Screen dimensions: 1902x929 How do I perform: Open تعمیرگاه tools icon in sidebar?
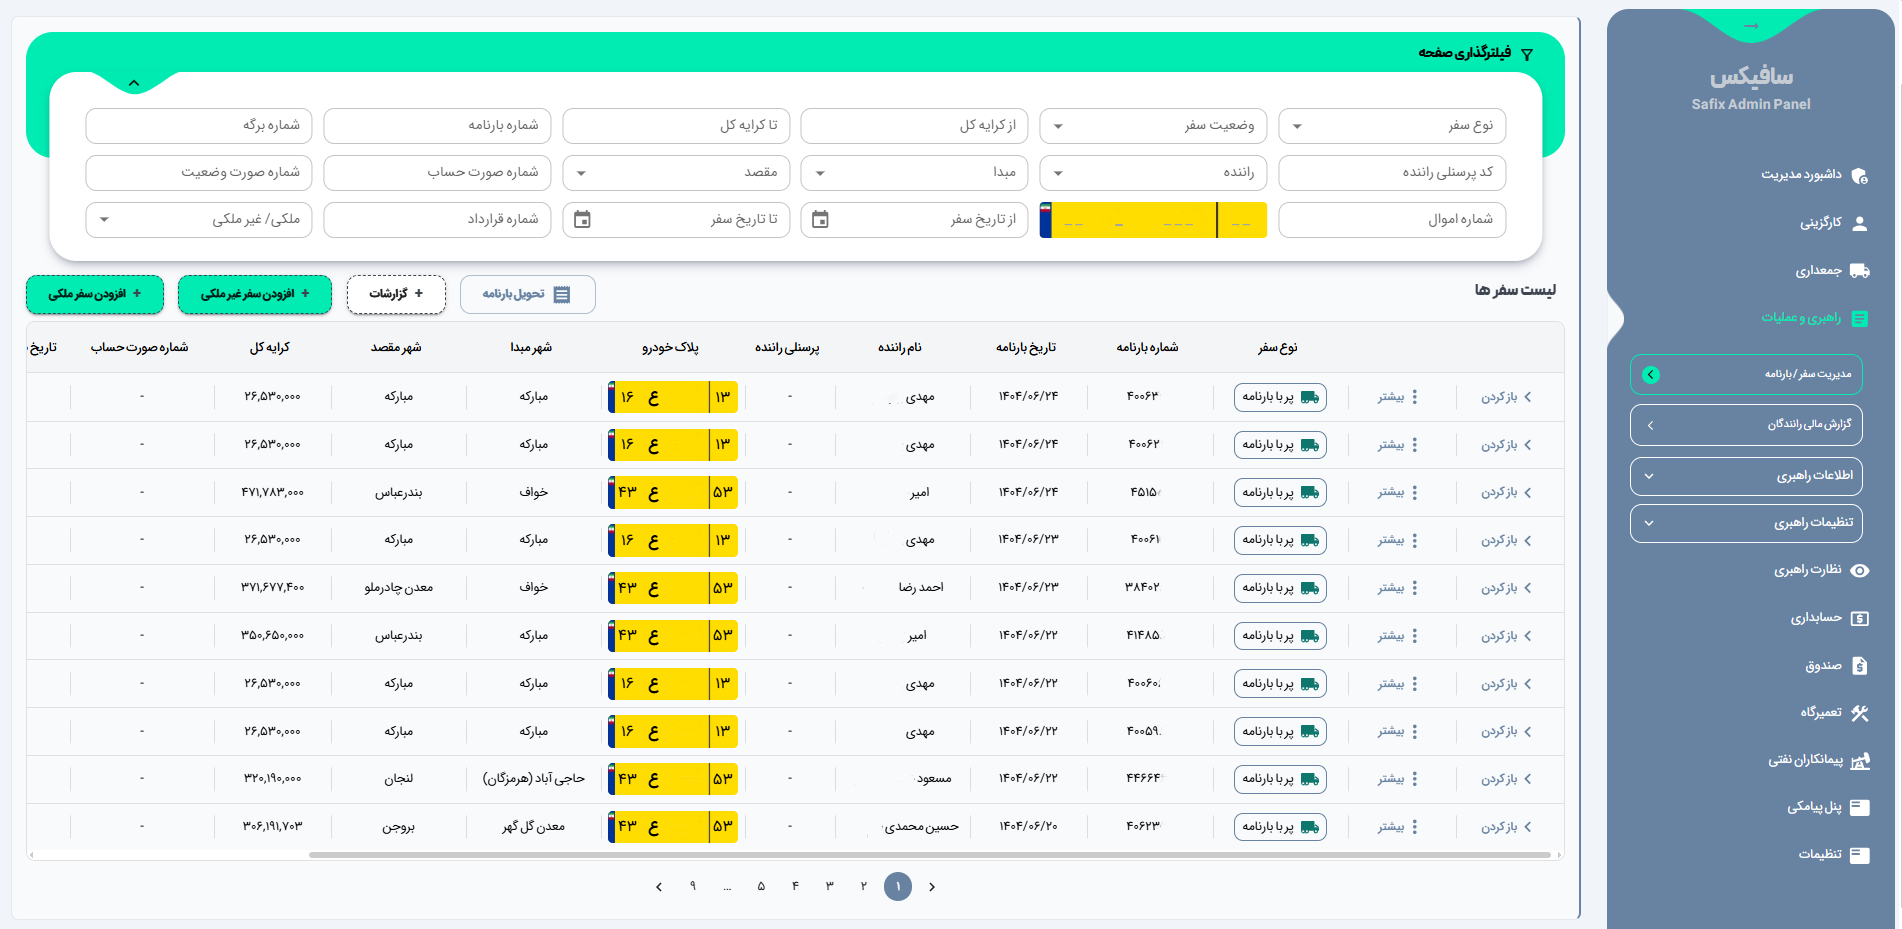1859,713
